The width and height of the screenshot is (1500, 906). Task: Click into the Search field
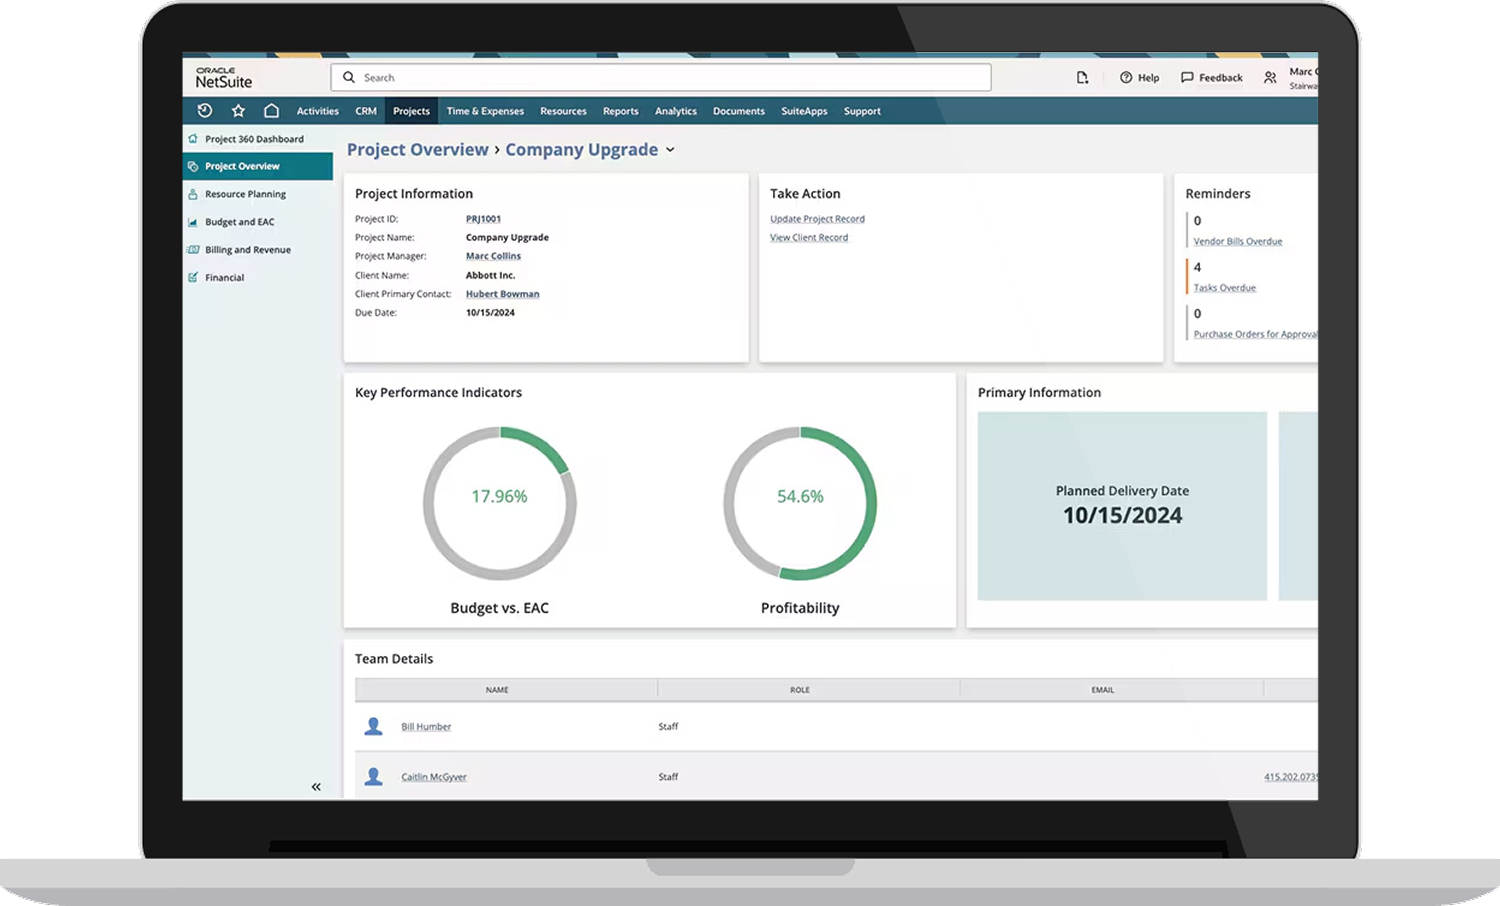coord(660,78)
